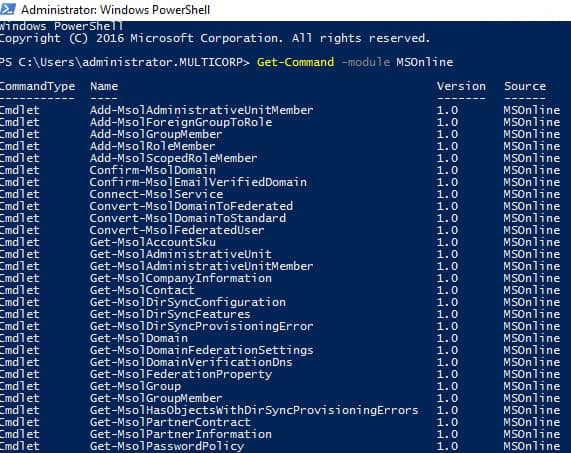Select 'Get-MsolPartnerContract' cmdlet name
The height and width of the screenshot is (453, 571).
(170, 423)
